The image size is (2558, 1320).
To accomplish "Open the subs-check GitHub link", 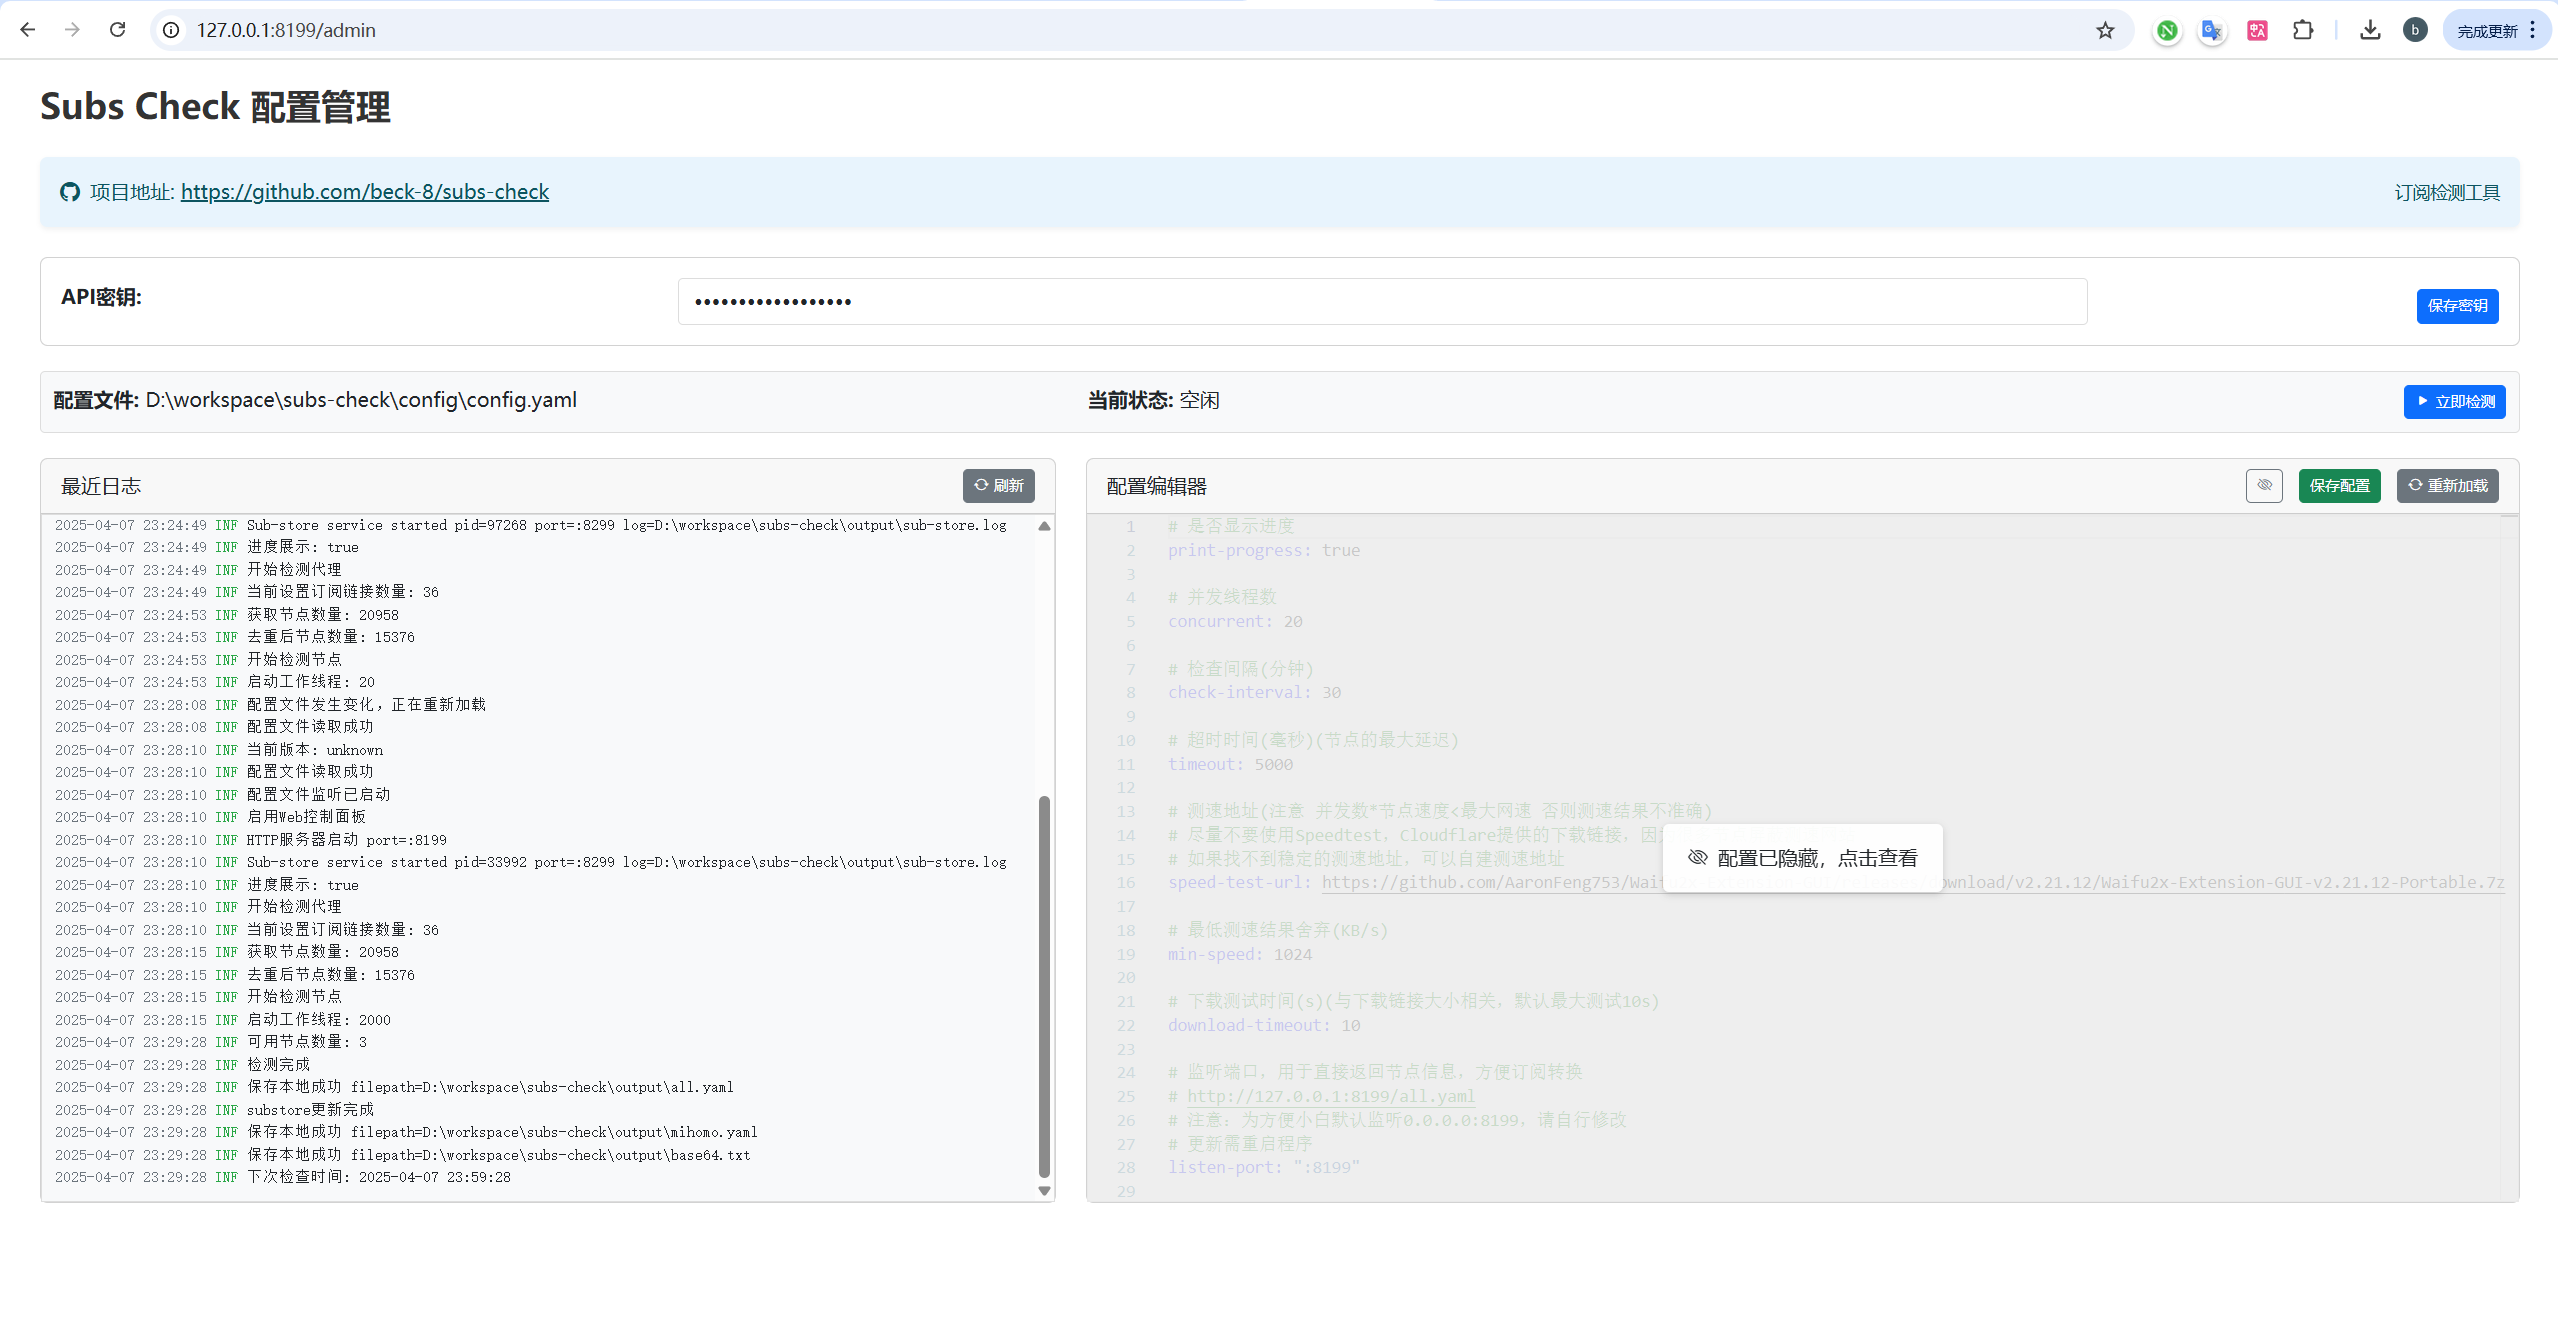I will tap(364, 192).
